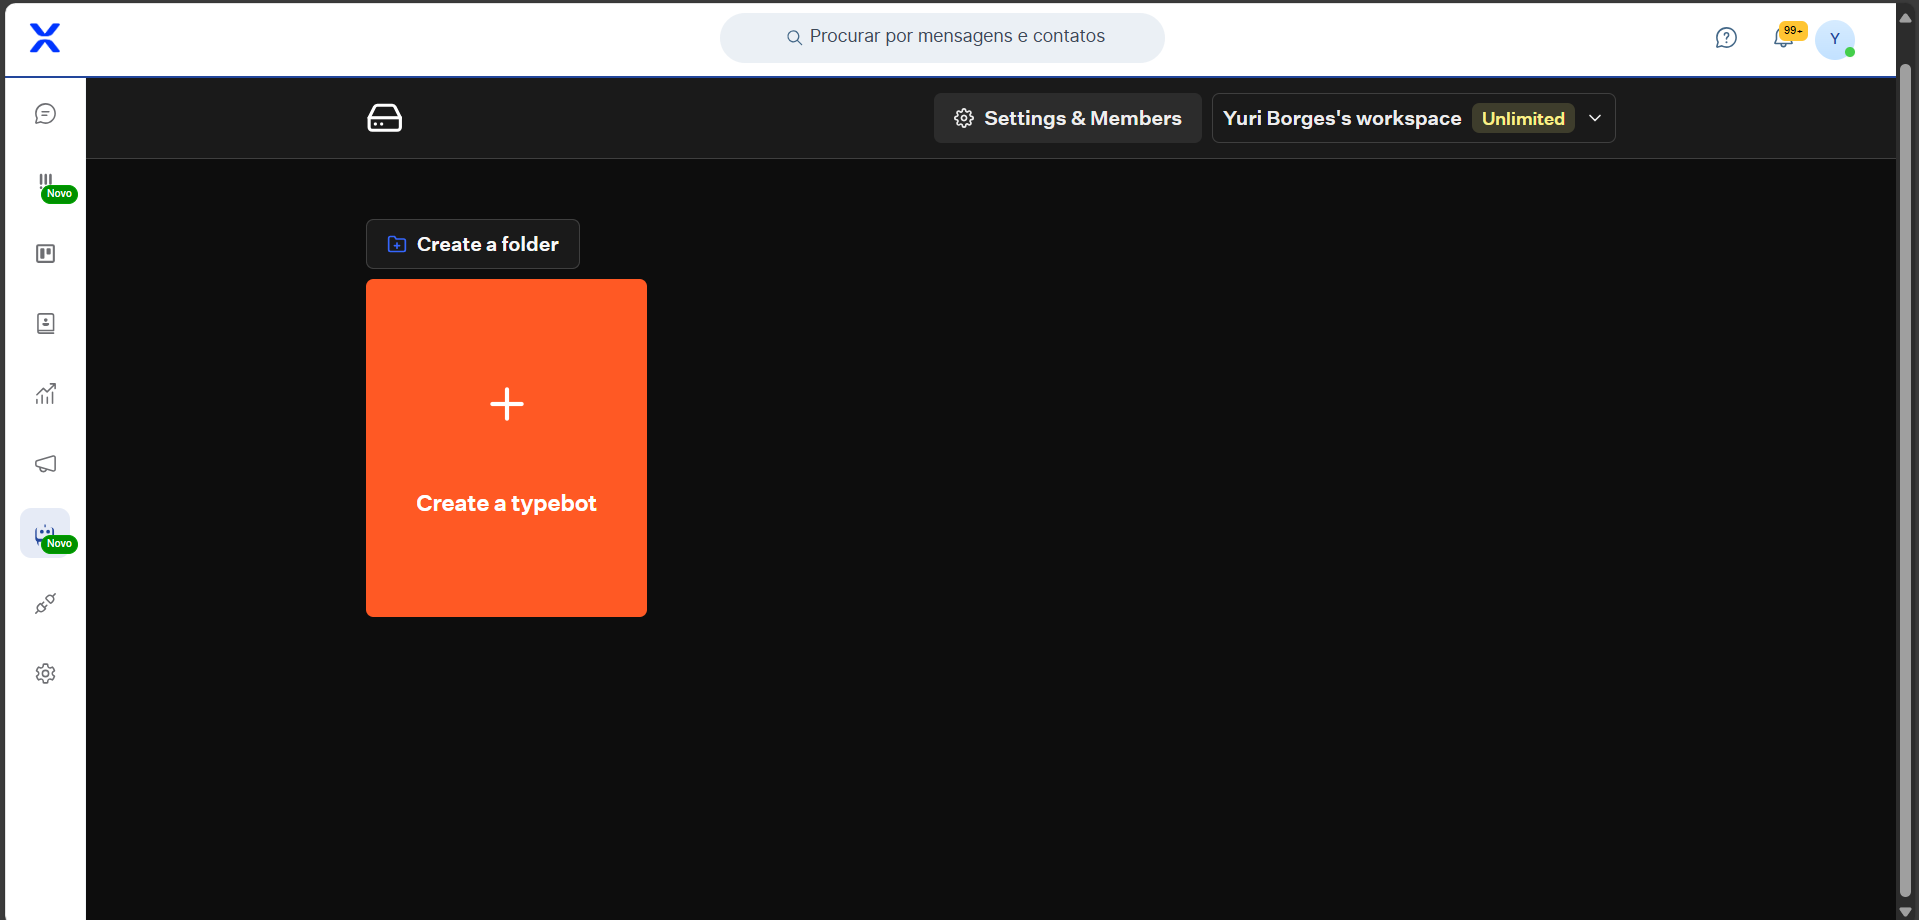Click the typebot drive icon in header
1919x920 pixels.
[x=385, y=118]
